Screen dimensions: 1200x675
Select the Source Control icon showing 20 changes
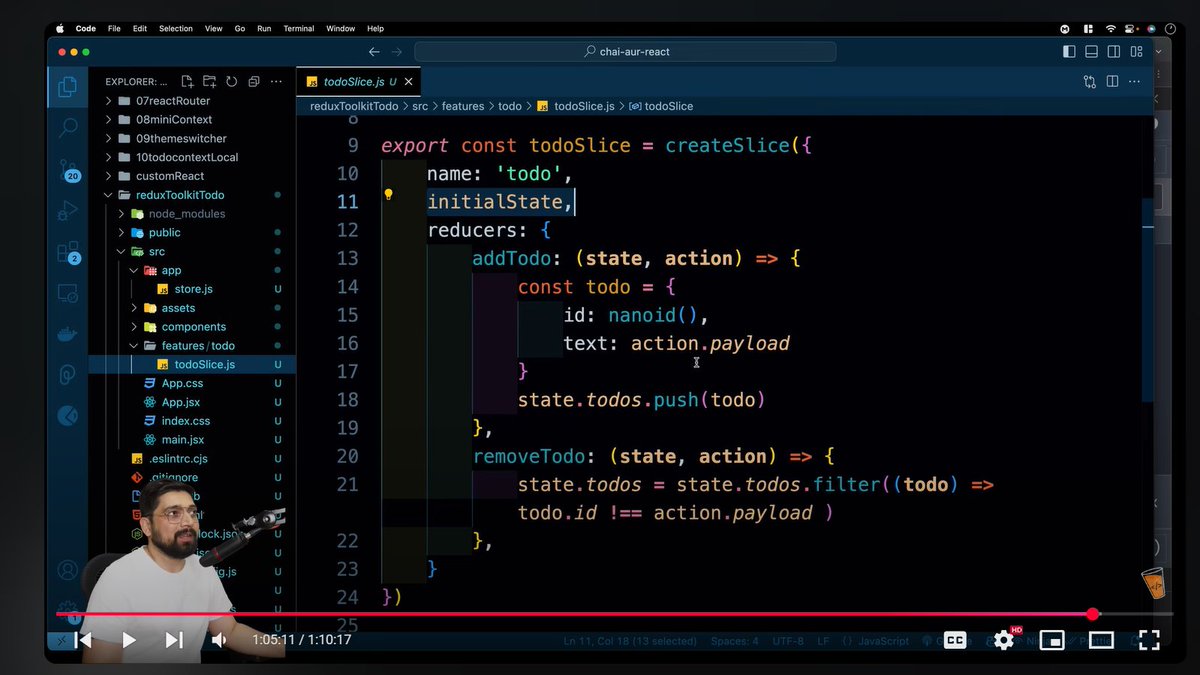pyautogui.click(x=67, y=168)
